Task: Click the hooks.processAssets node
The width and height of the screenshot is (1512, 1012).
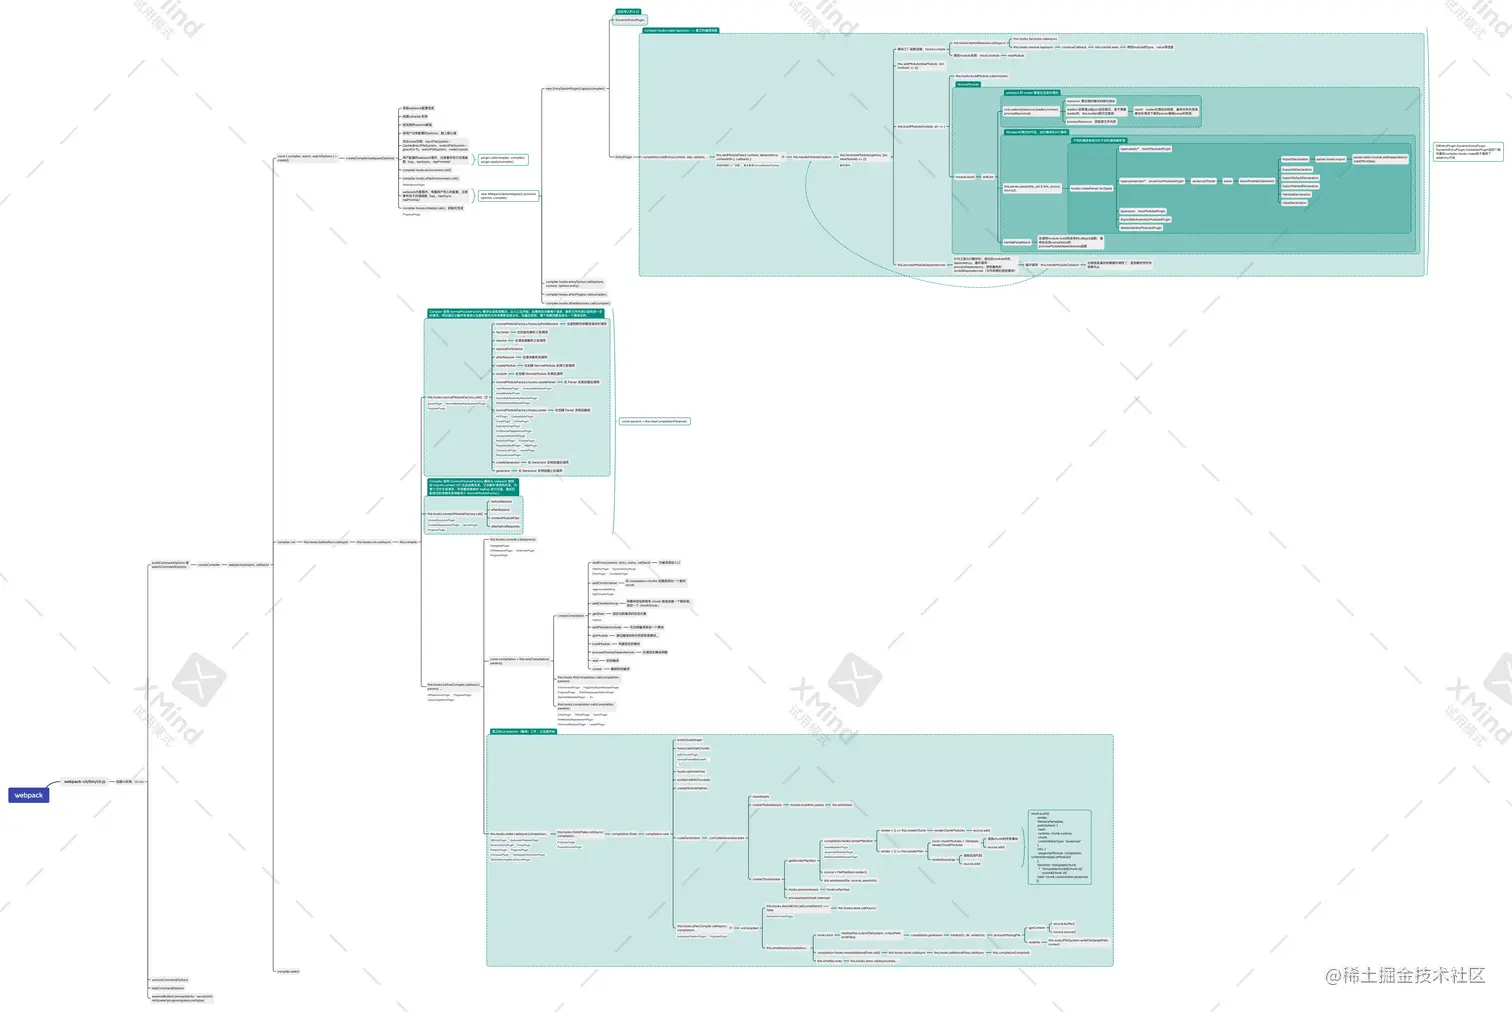Action: [804, 889]
